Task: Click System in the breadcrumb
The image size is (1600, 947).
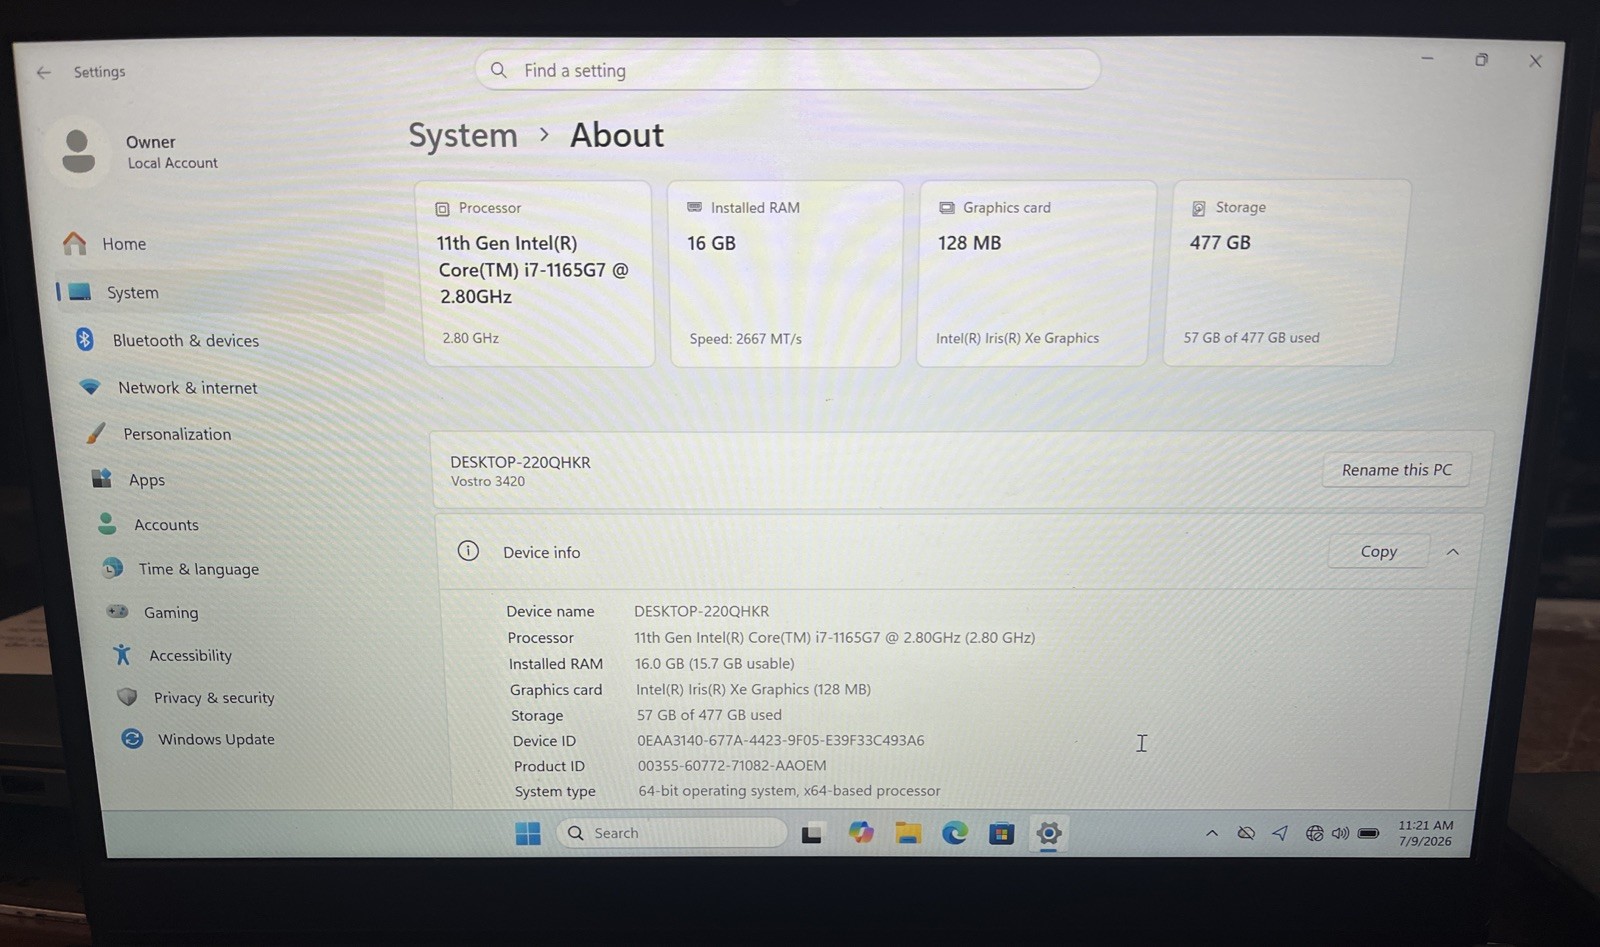Action: pos(463,135)
